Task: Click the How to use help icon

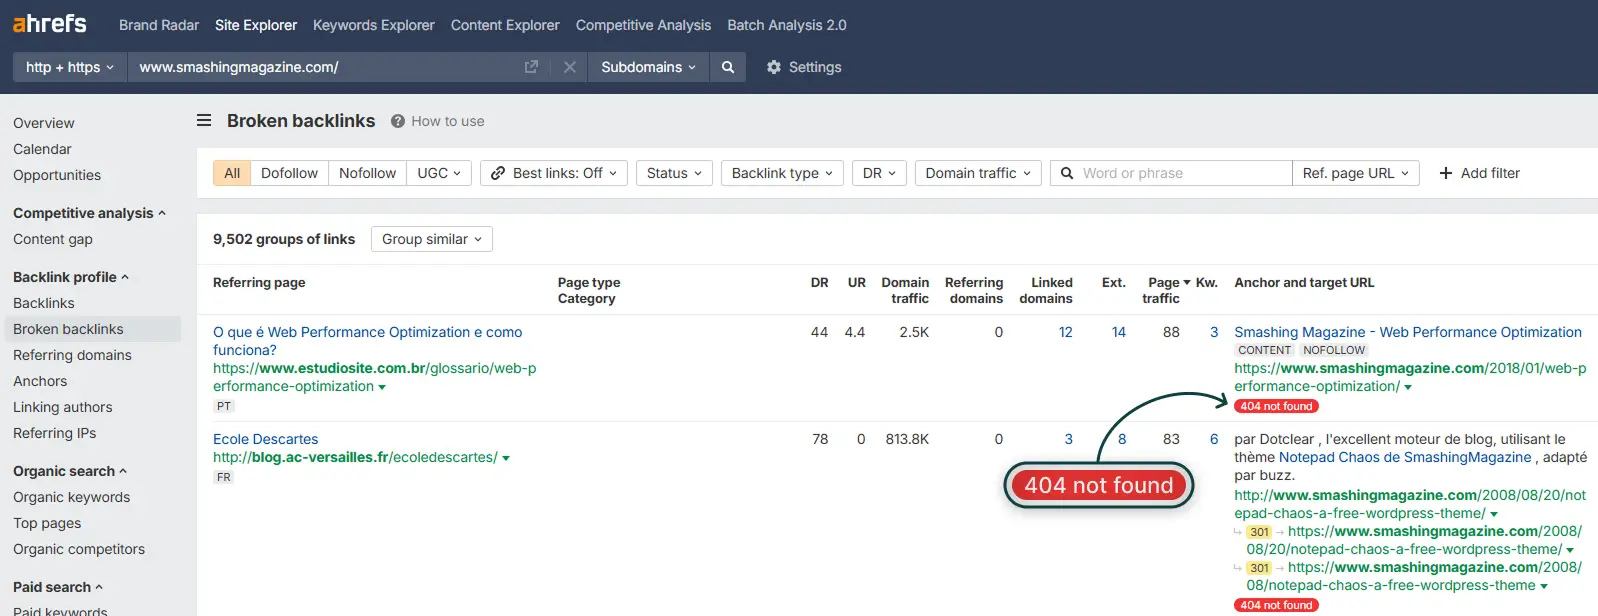Action: point(398,121)
